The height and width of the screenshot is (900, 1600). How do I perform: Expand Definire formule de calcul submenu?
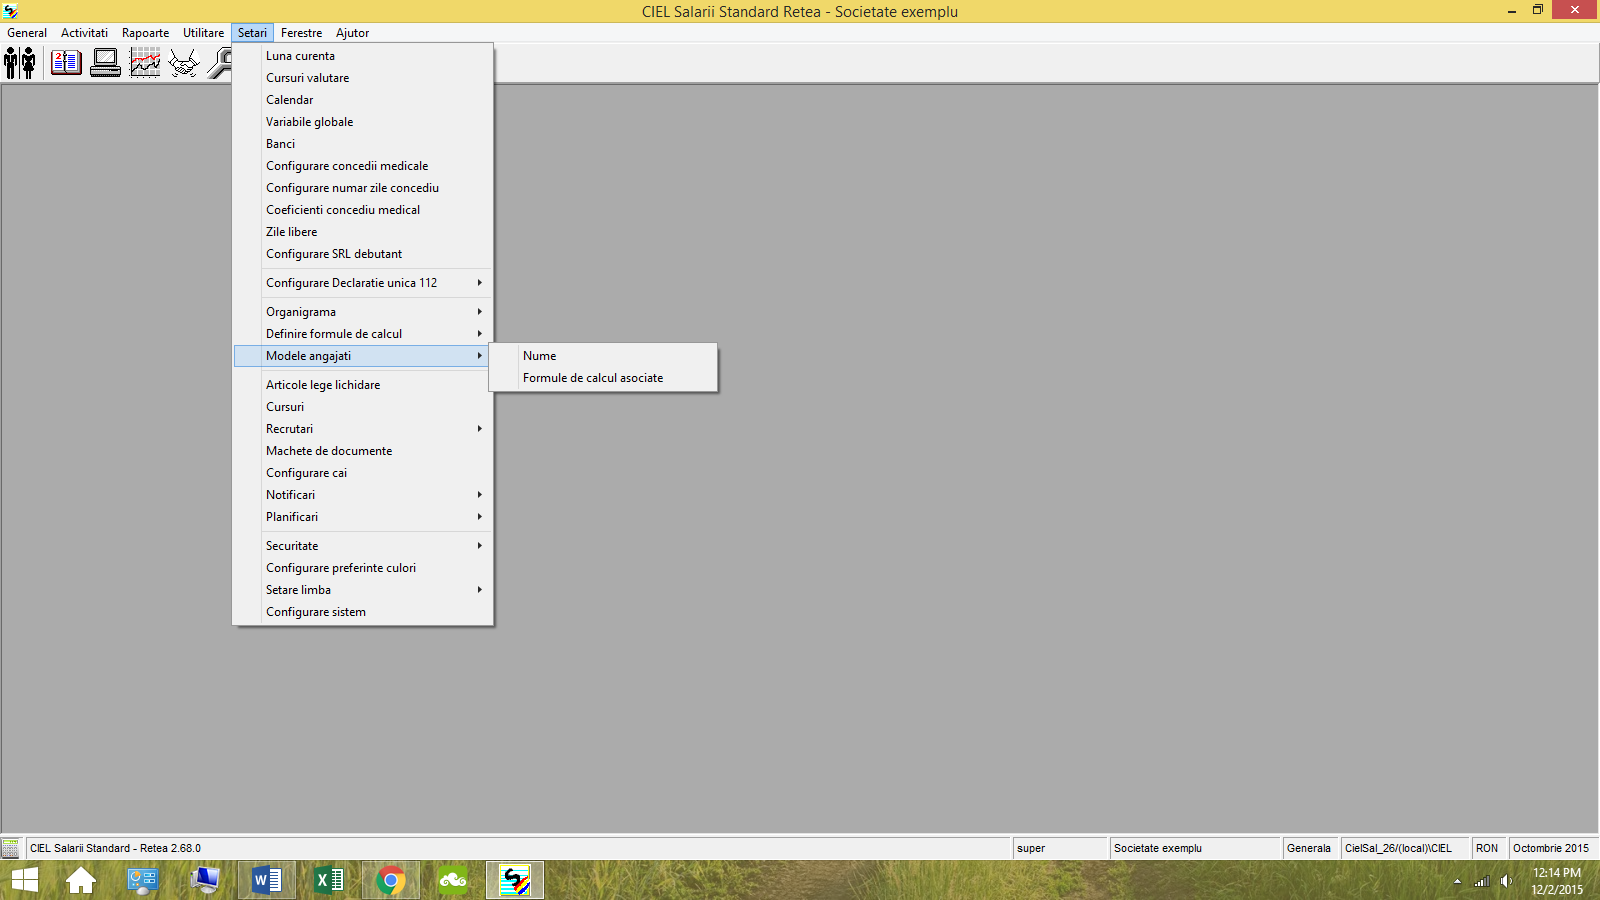pyautogui.click(x=363, y=334)
